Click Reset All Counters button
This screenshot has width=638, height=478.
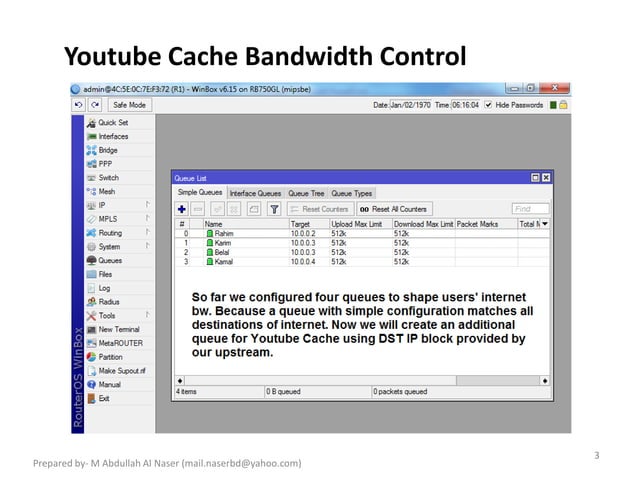pyautogui.click(x=394, y=209)
